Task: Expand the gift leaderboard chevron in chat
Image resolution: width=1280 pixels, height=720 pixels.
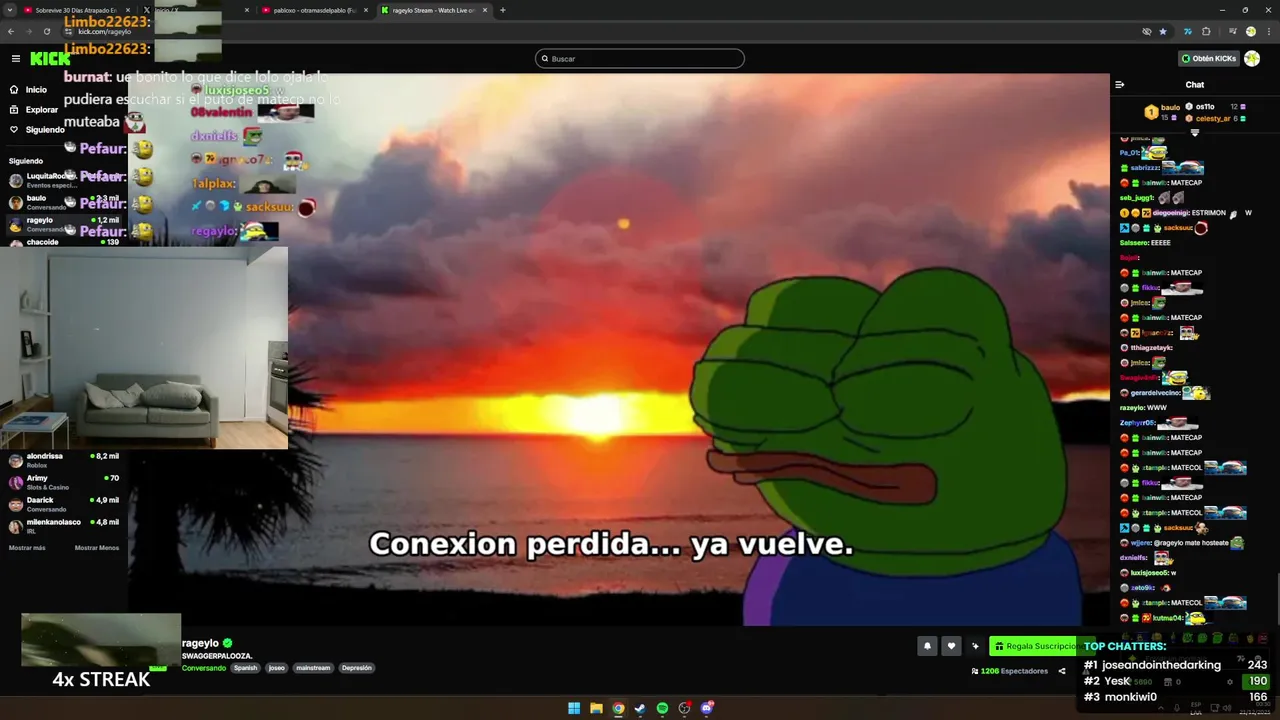Action: (1194, 132)
